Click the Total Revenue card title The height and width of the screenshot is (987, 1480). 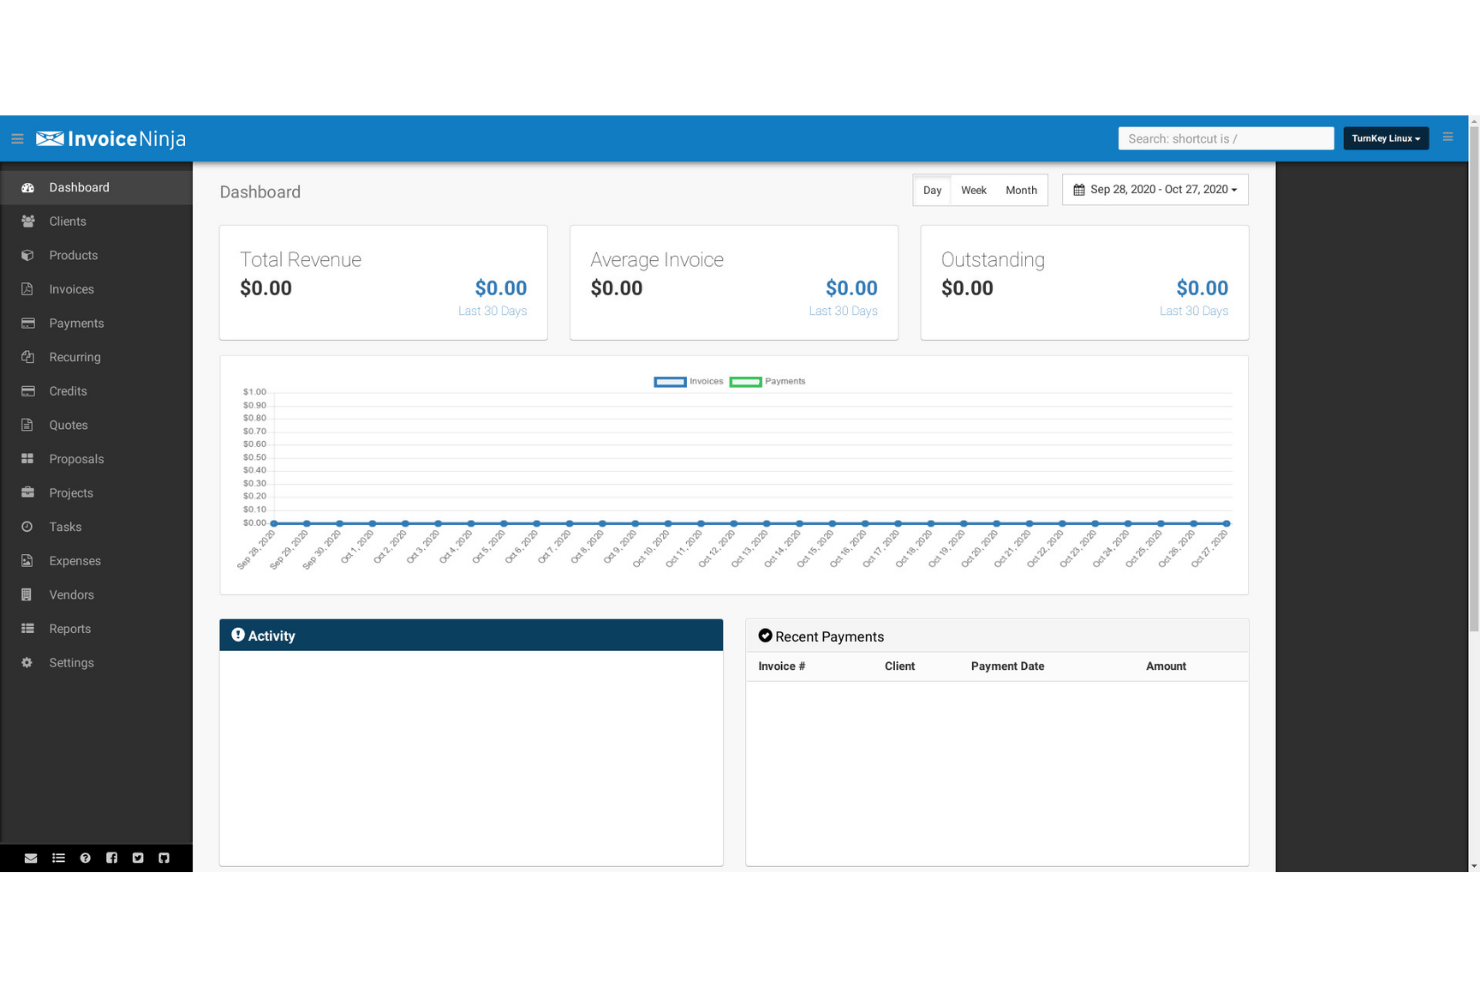pyautogui.click(x=301, y=260)
